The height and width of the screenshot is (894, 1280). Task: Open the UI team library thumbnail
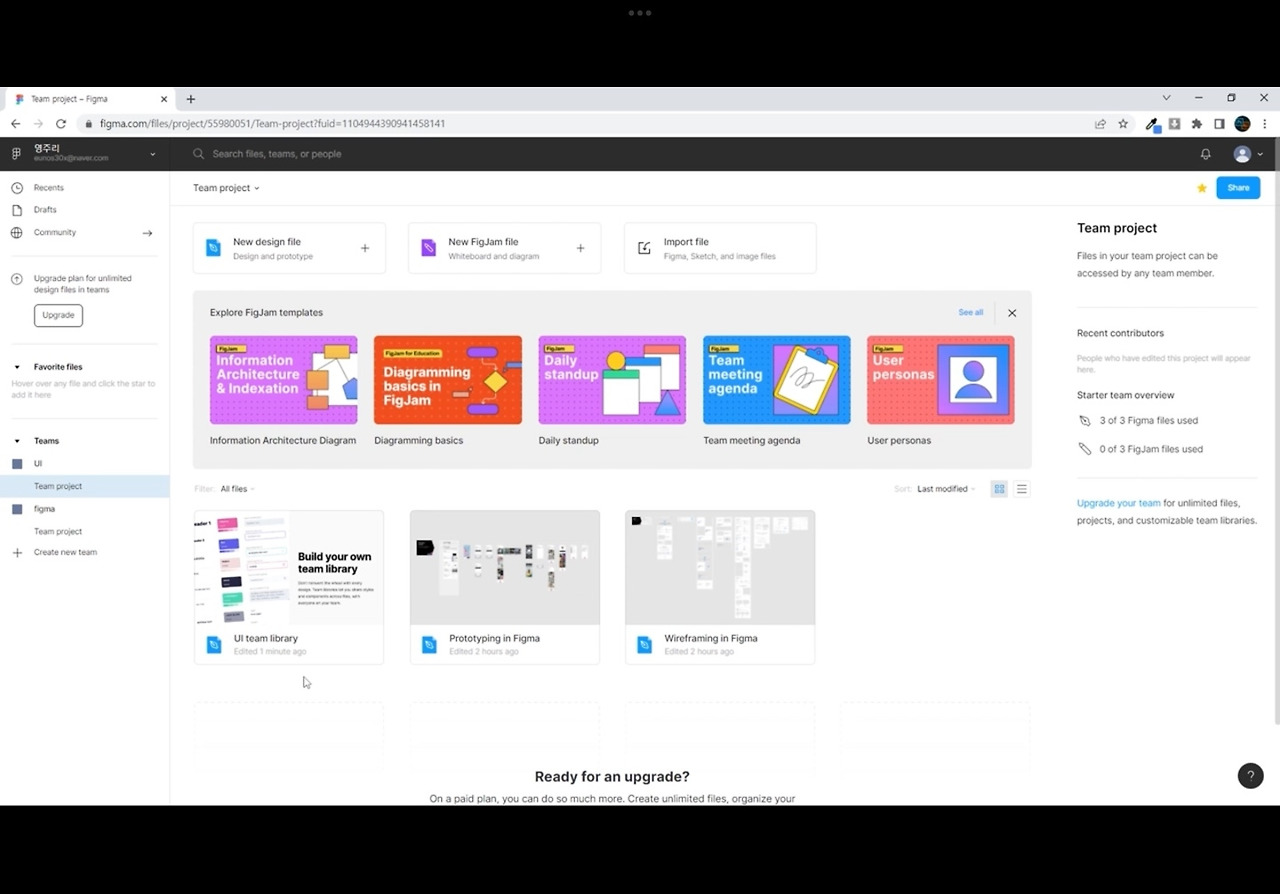pyautogui.click(x=289, y=568)
